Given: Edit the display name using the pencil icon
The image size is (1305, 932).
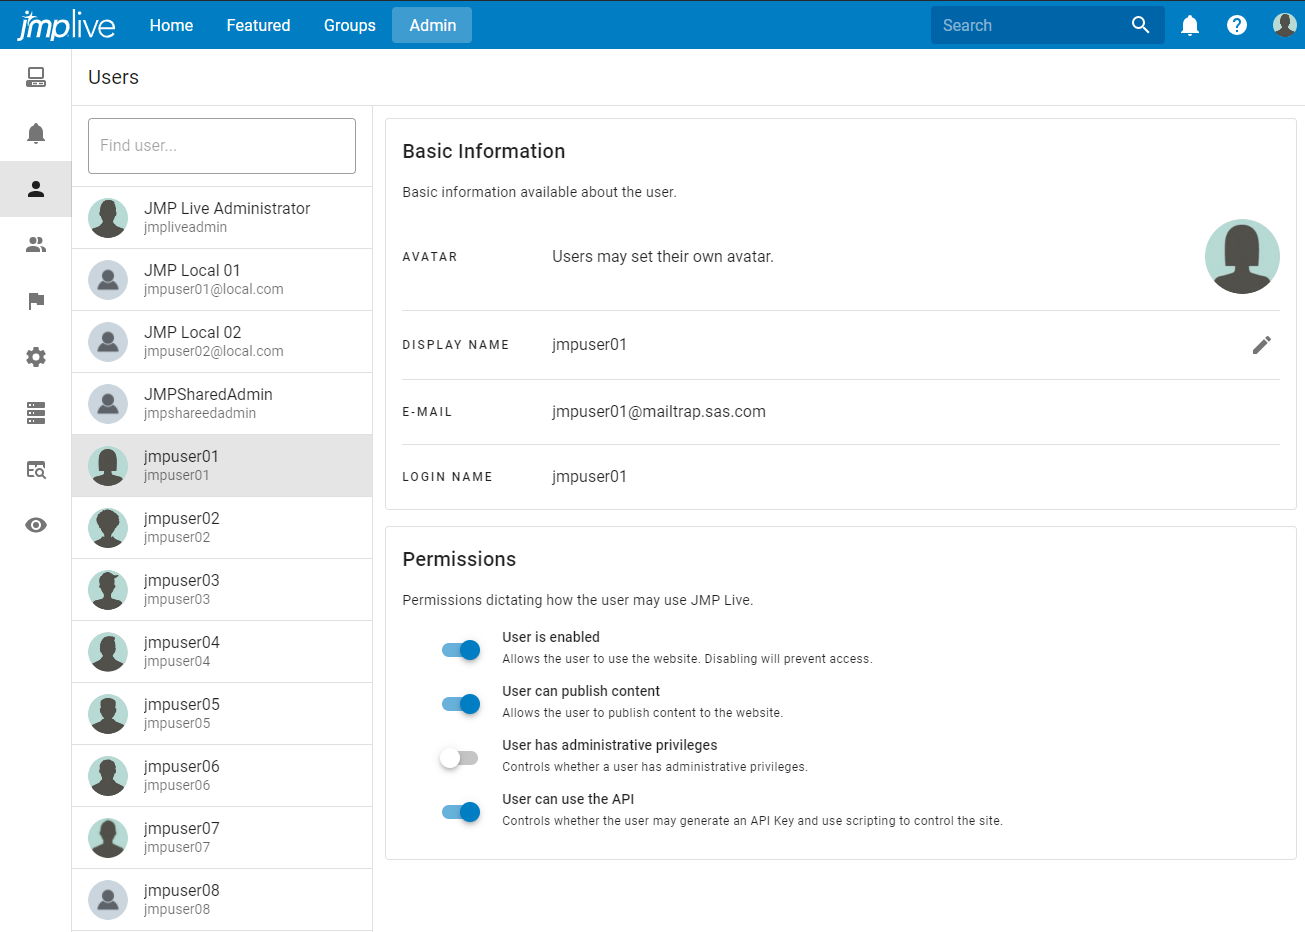Looking at the screenshot, I should tap(1262, 344).
